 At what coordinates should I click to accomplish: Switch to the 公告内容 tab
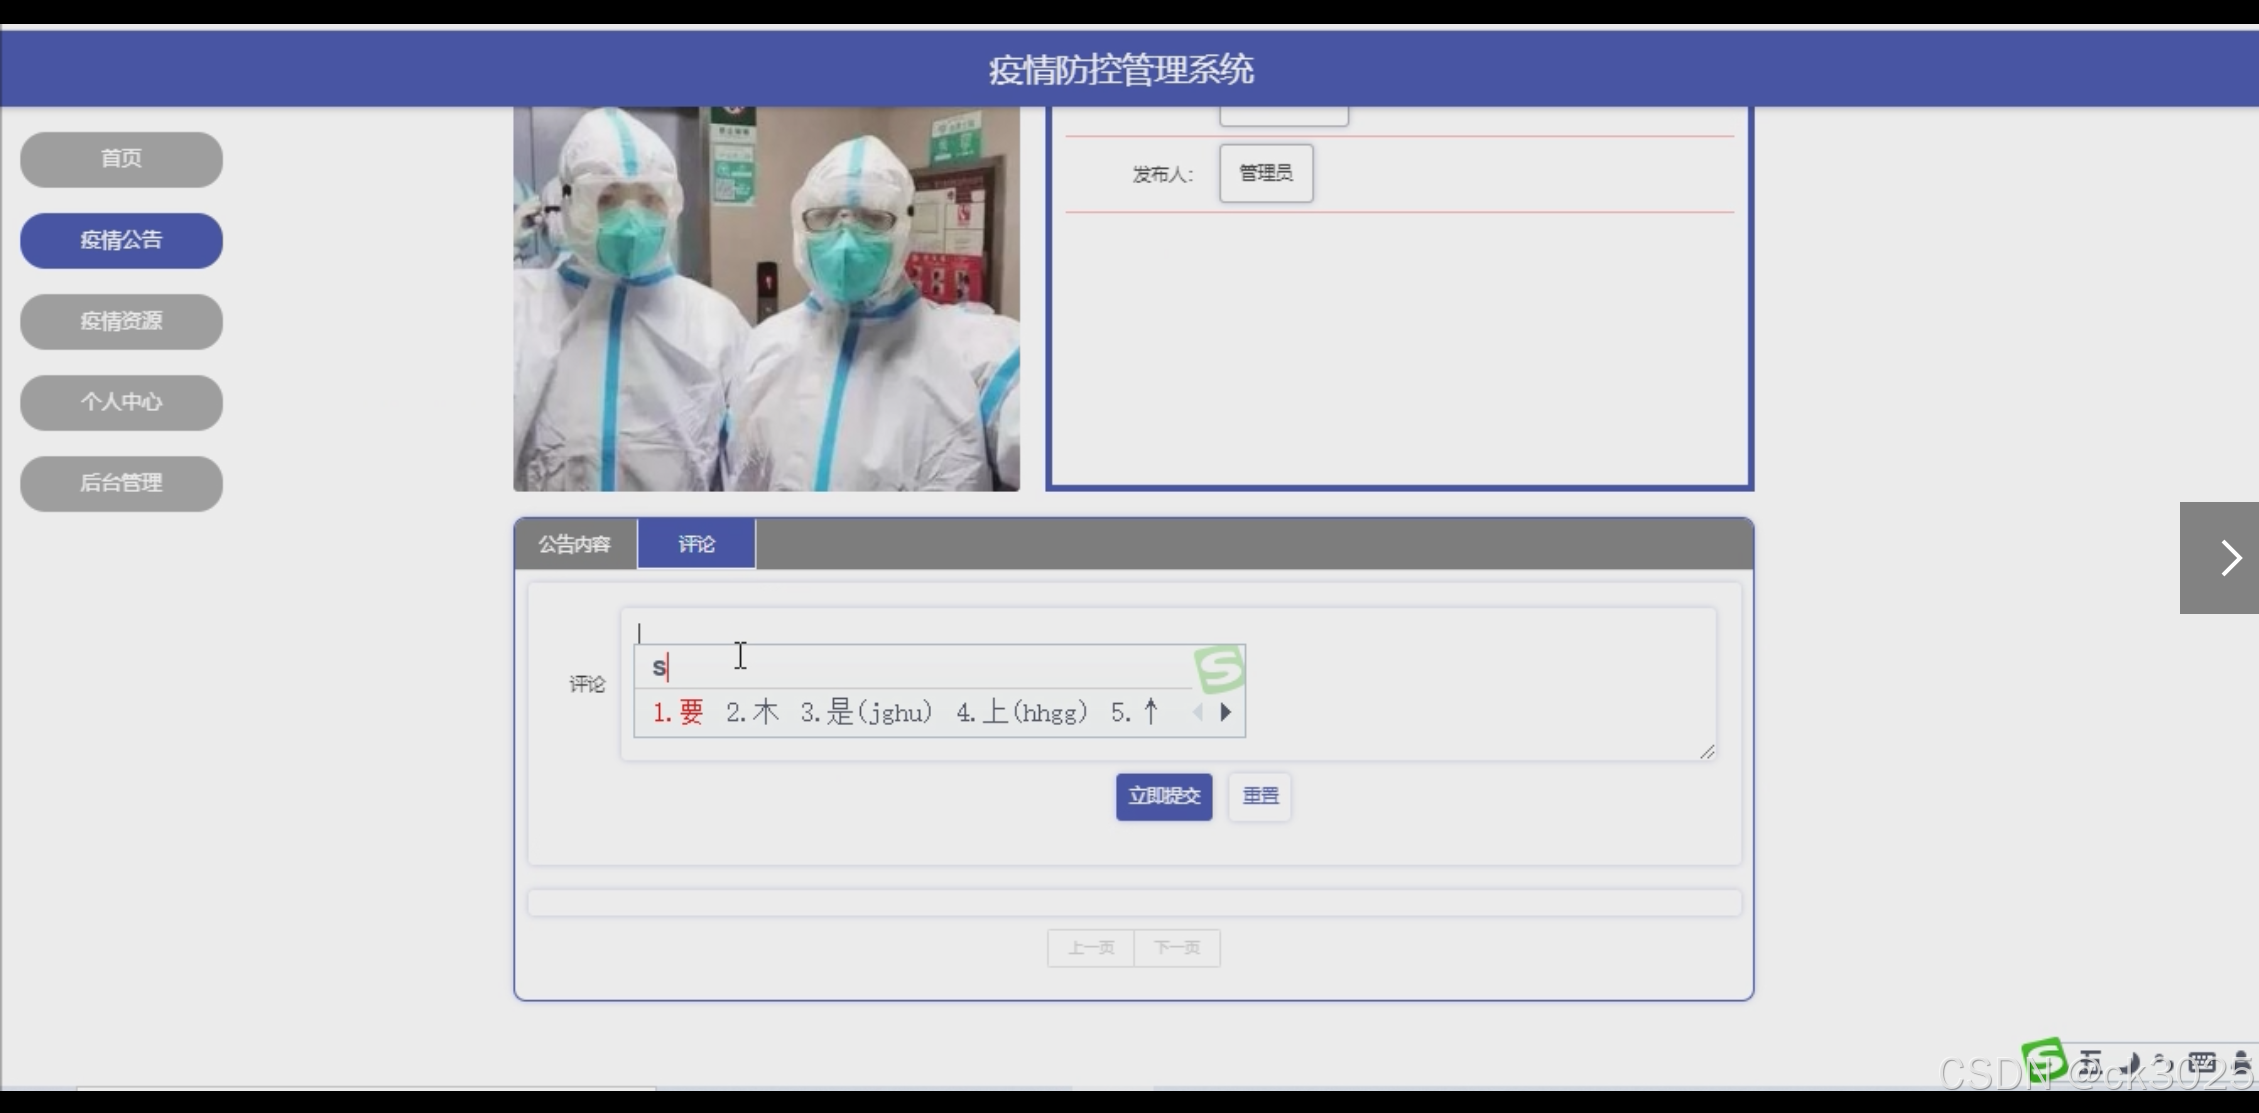(x=575, y=544)
